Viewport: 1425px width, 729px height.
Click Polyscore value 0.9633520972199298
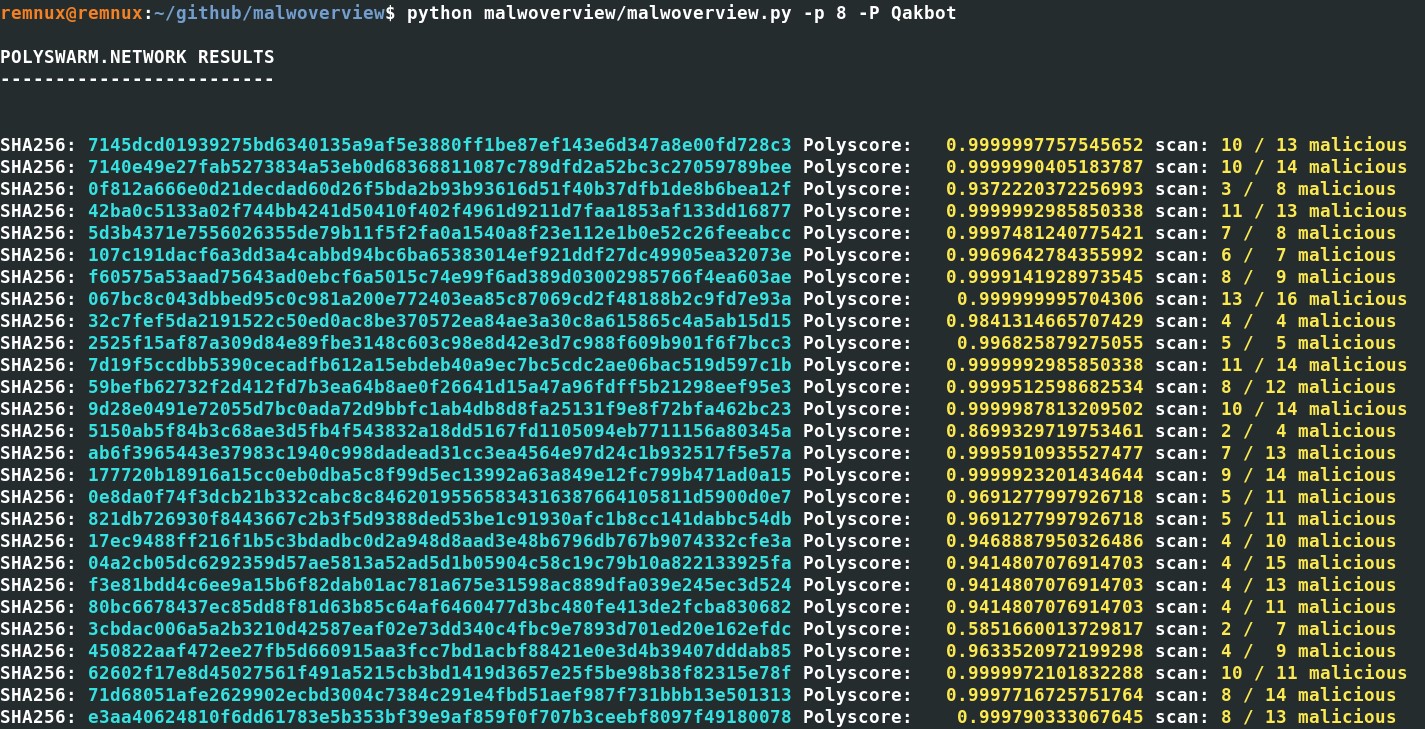pos(1044,651)
